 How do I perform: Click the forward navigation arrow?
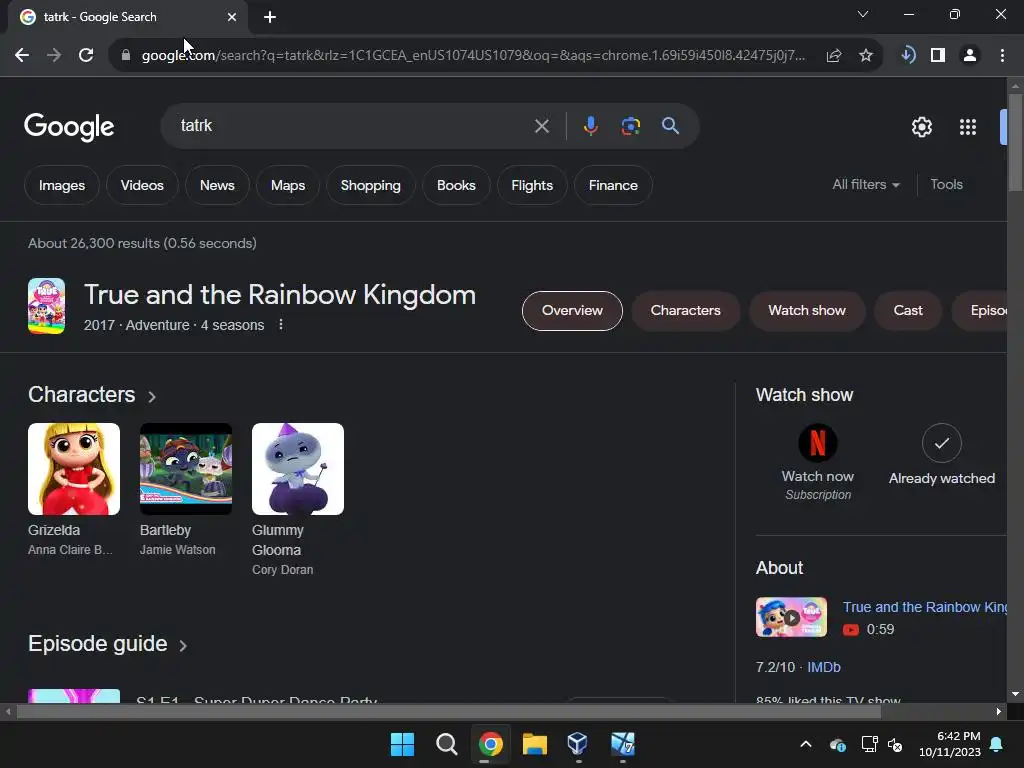pos(54,56)
